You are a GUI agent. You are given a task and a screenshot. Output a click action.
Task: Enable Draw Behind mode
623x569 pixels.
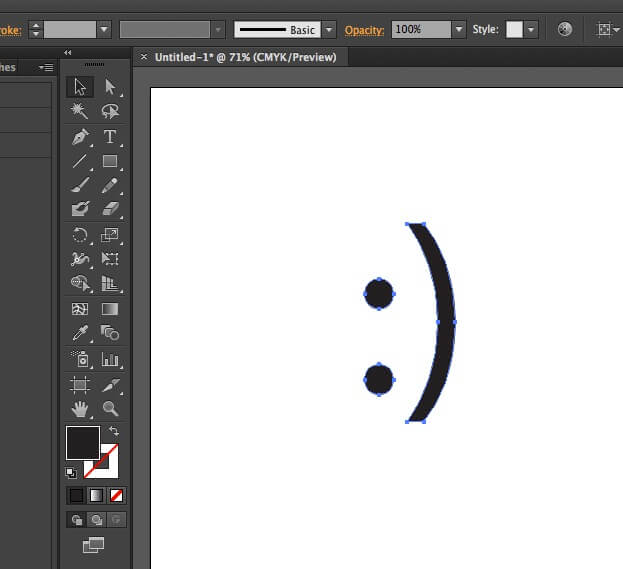(96, 519)
